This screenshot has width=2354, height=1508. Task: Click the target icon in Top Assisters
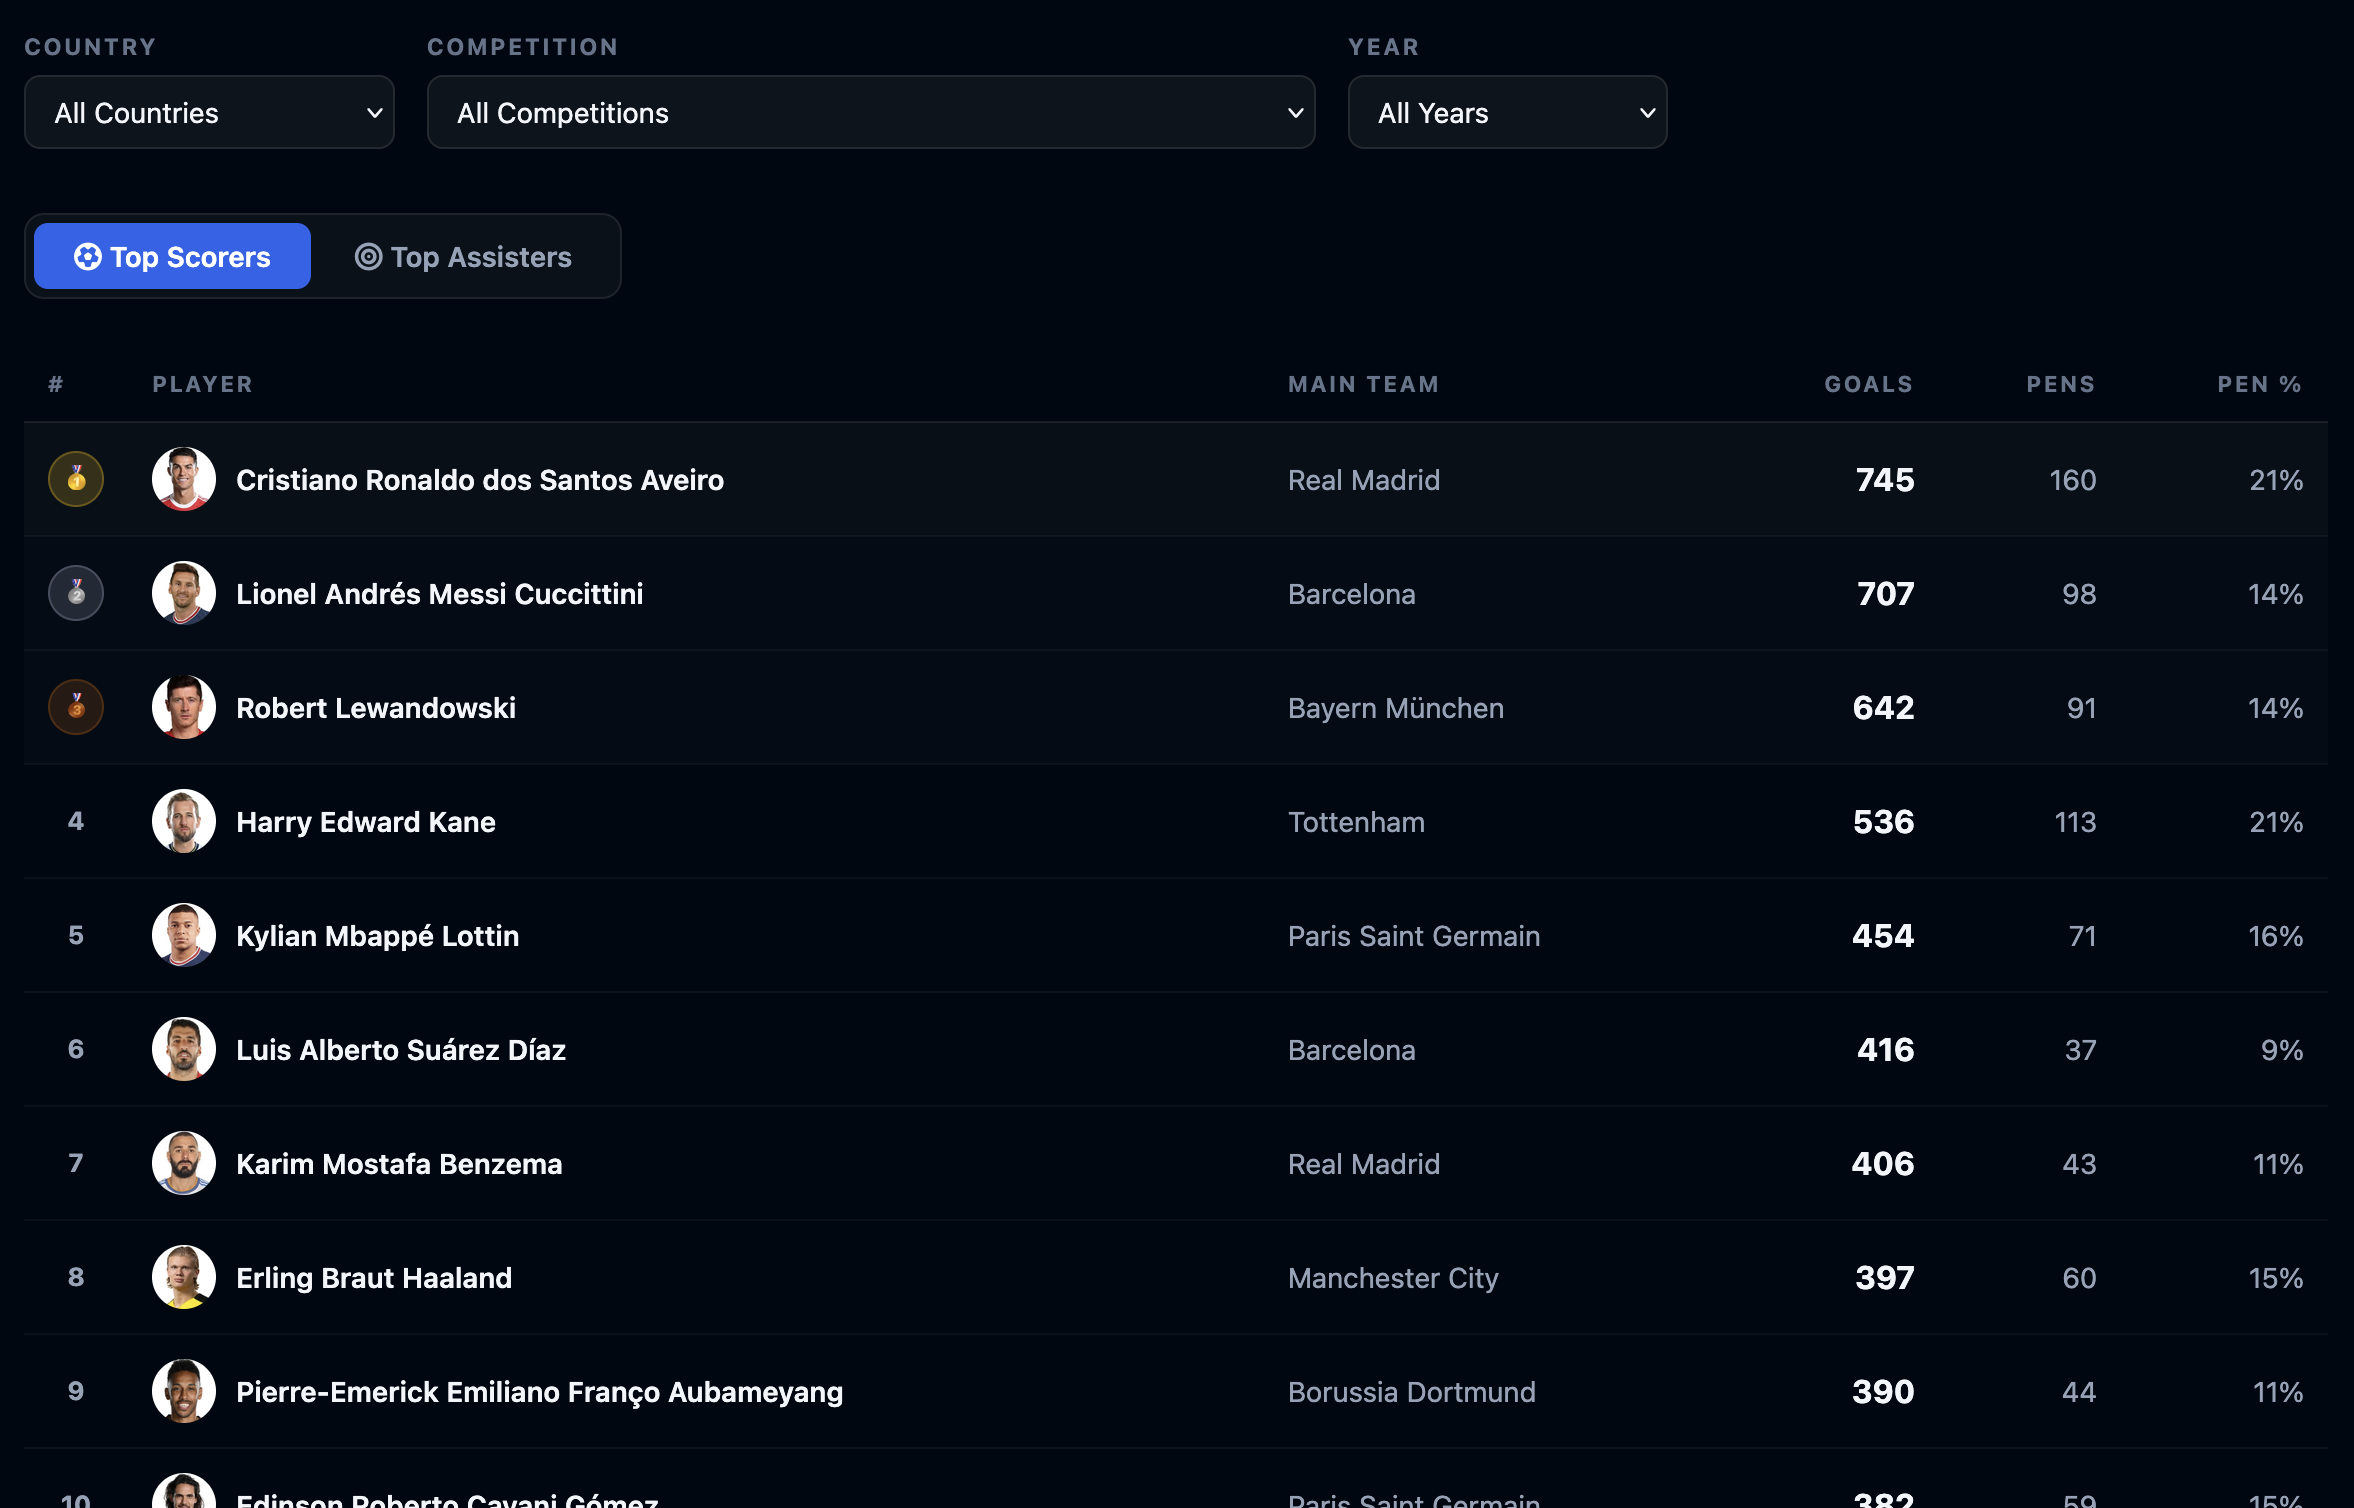coord(369,257)
